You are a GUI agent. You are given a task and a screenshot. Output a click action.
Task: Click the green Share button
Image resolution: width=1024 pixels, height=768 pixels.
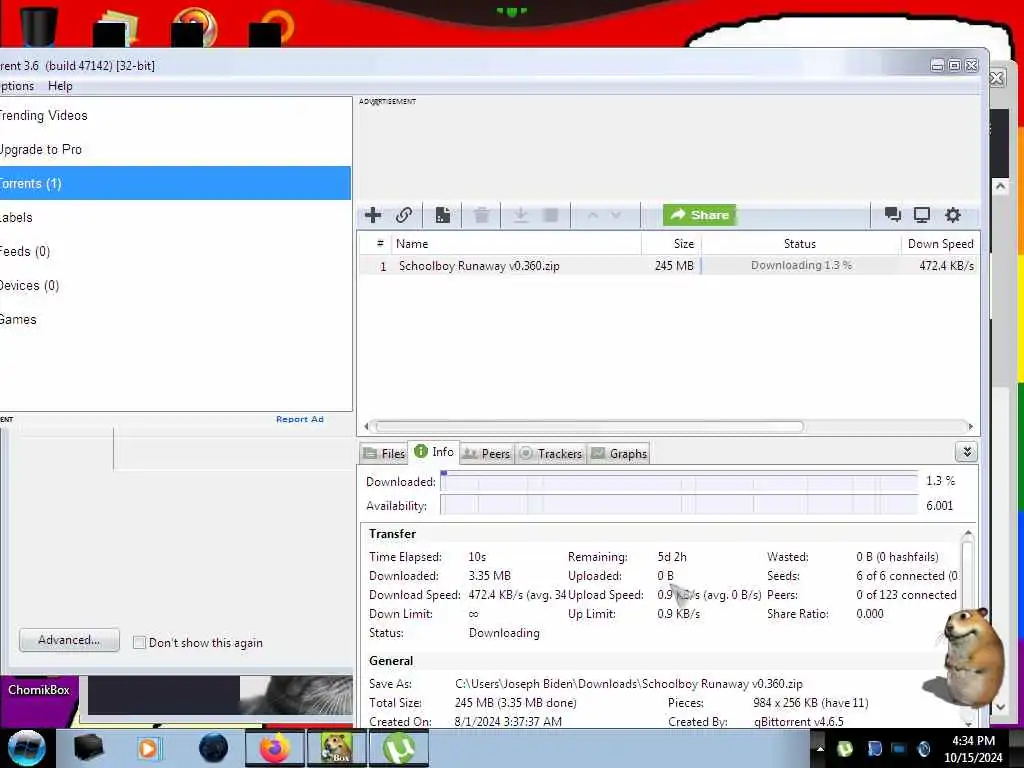click(699, 215)
